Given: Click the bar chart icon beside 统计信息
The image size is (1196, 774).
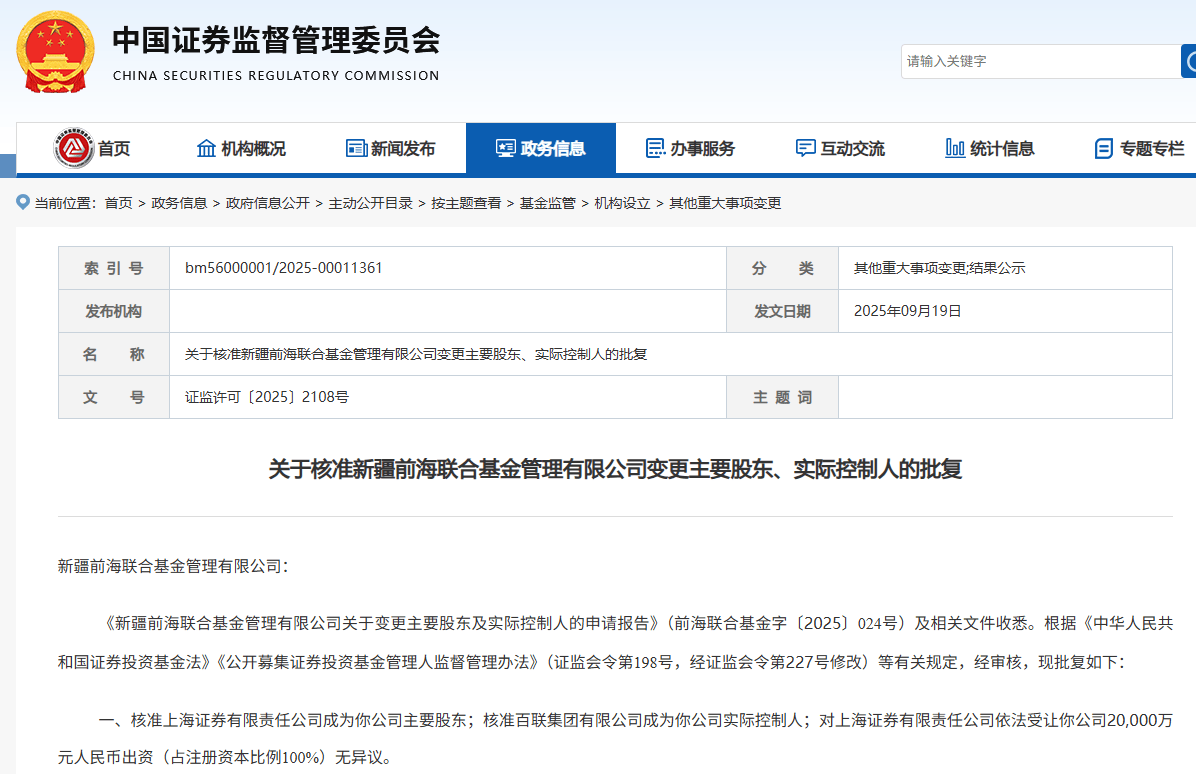Looking at the screenshot, I should coord(953,148).
